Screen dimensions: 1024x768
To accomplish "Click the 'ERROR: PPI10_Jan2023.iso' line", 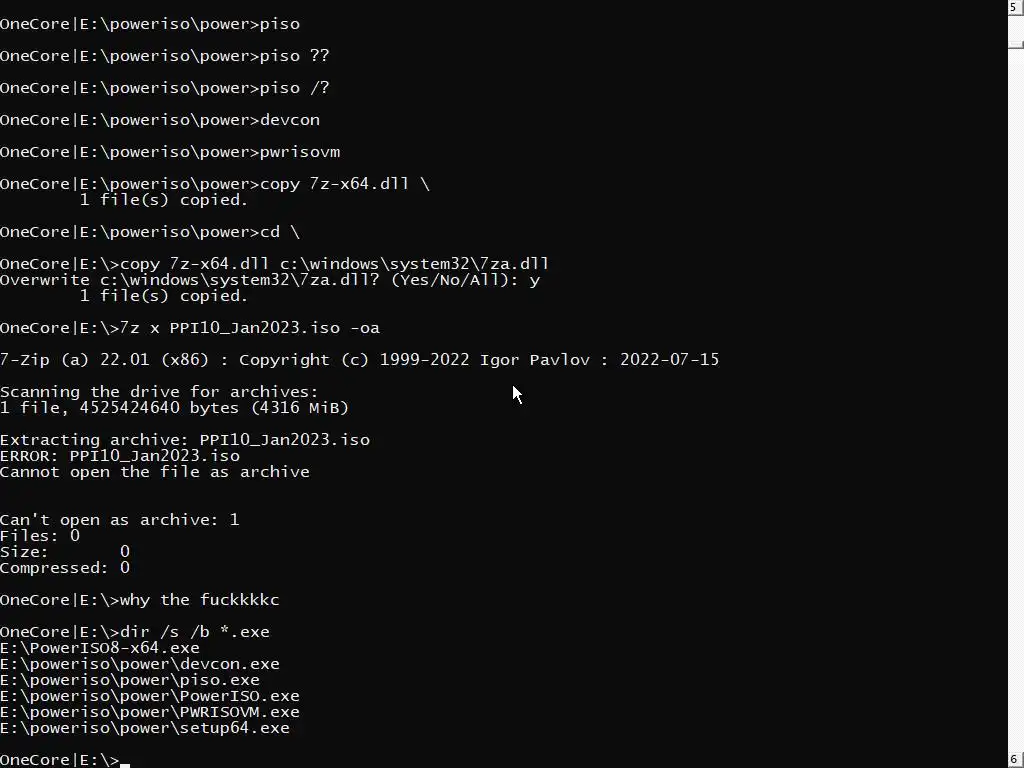I will pos(120,456).
